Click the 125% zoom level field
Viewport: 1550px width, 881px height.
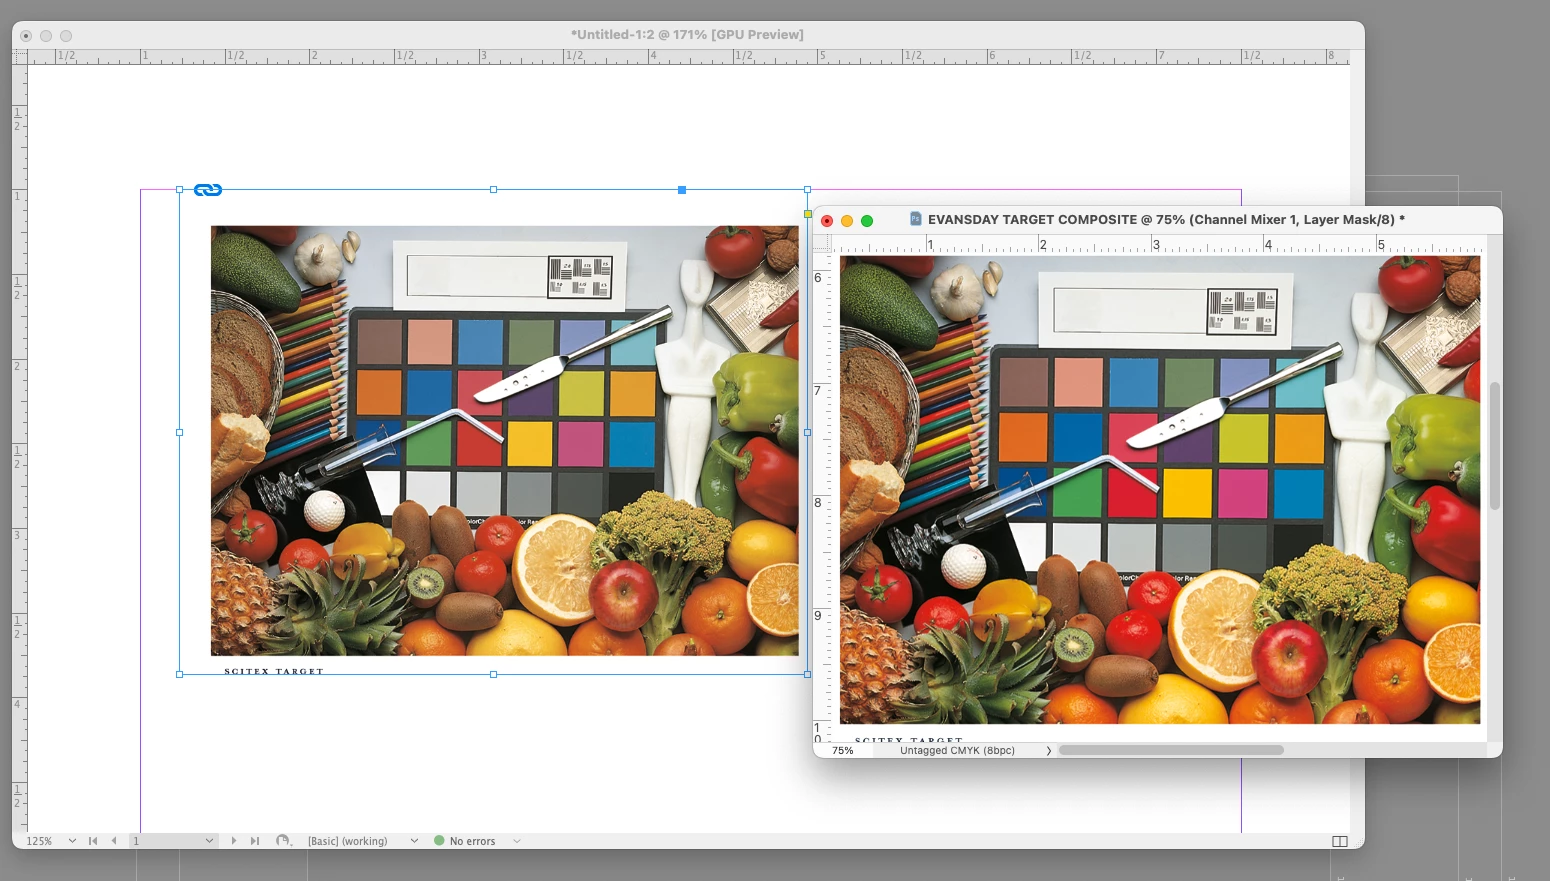(40, 841)
